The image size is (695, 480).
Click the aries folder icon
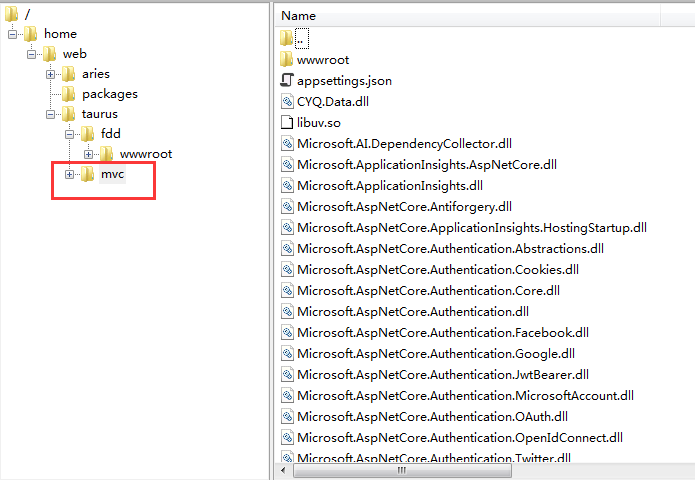(x=69, y=74)
